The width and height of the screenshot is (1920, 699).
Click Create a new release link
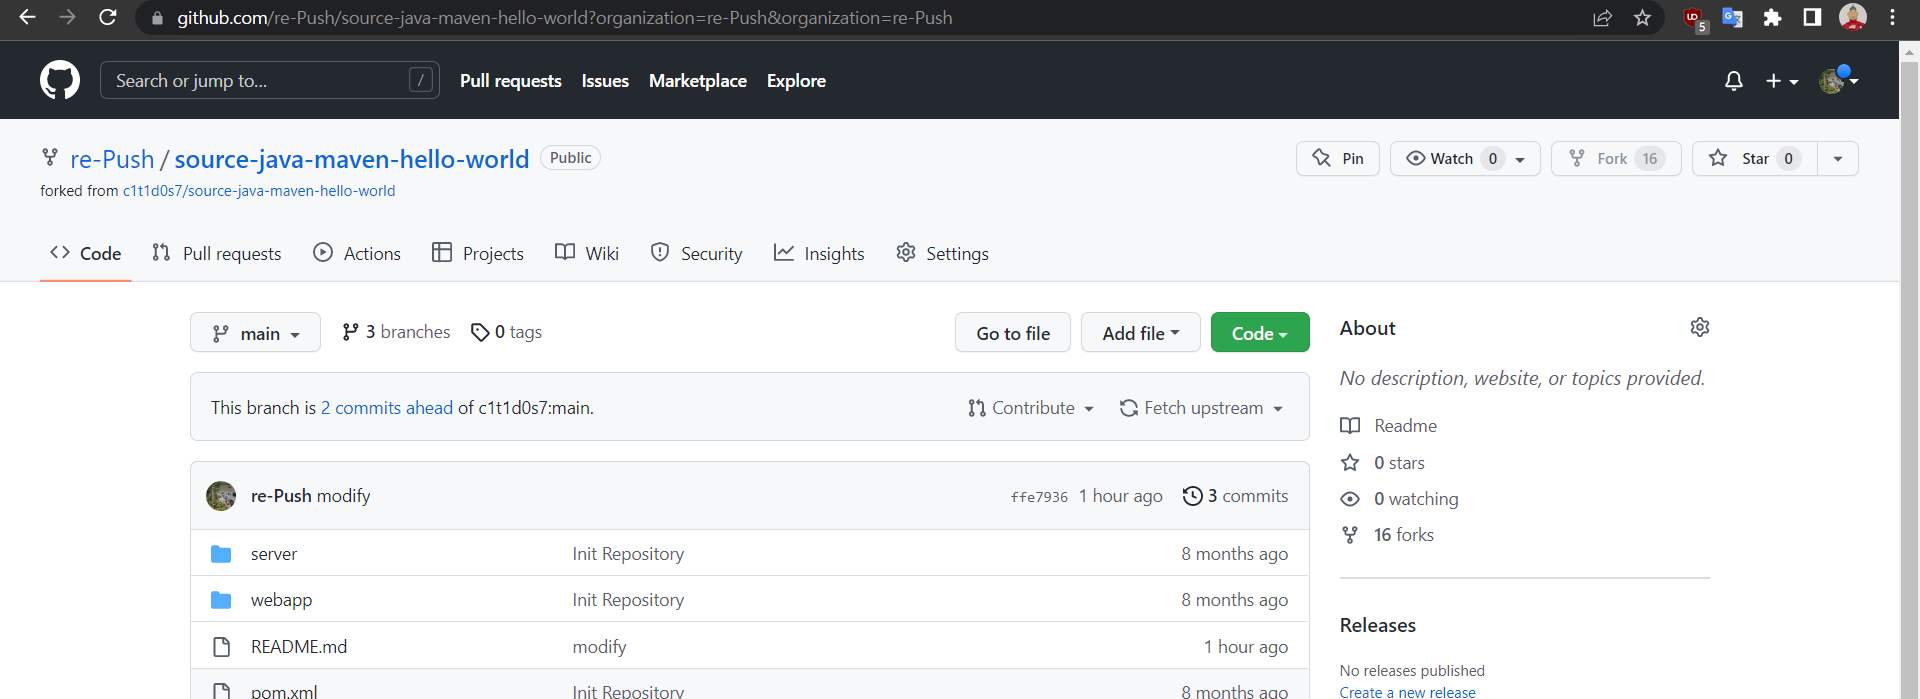pyautogui.click(x=1408, y=692)
